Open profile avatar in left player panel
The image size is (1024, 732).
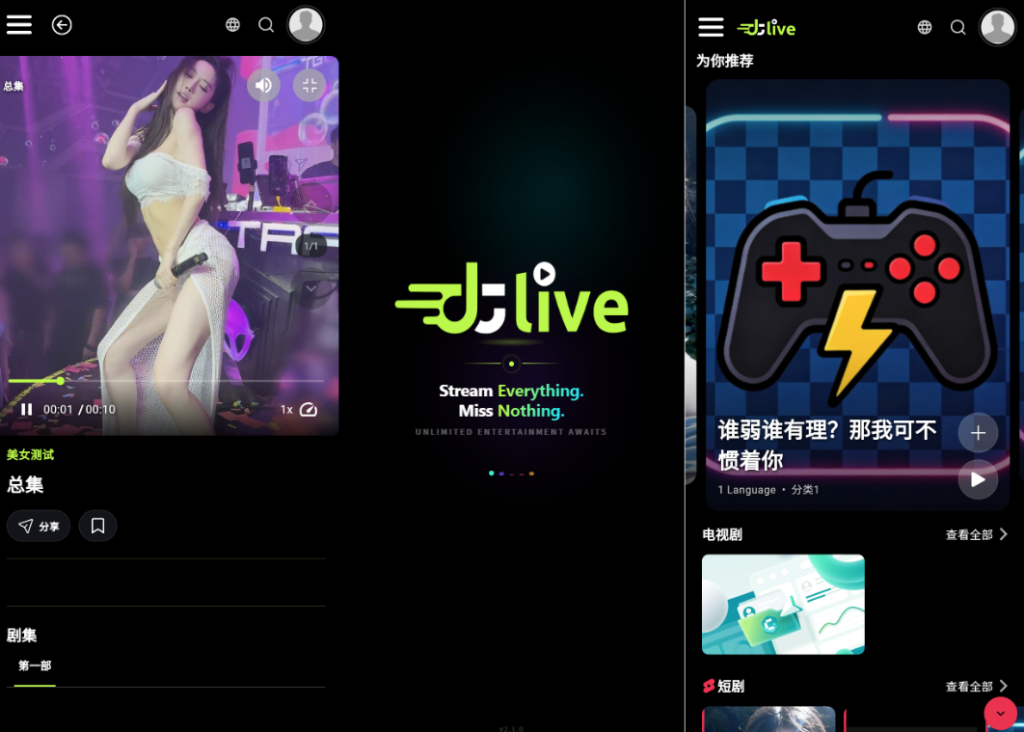306,24
